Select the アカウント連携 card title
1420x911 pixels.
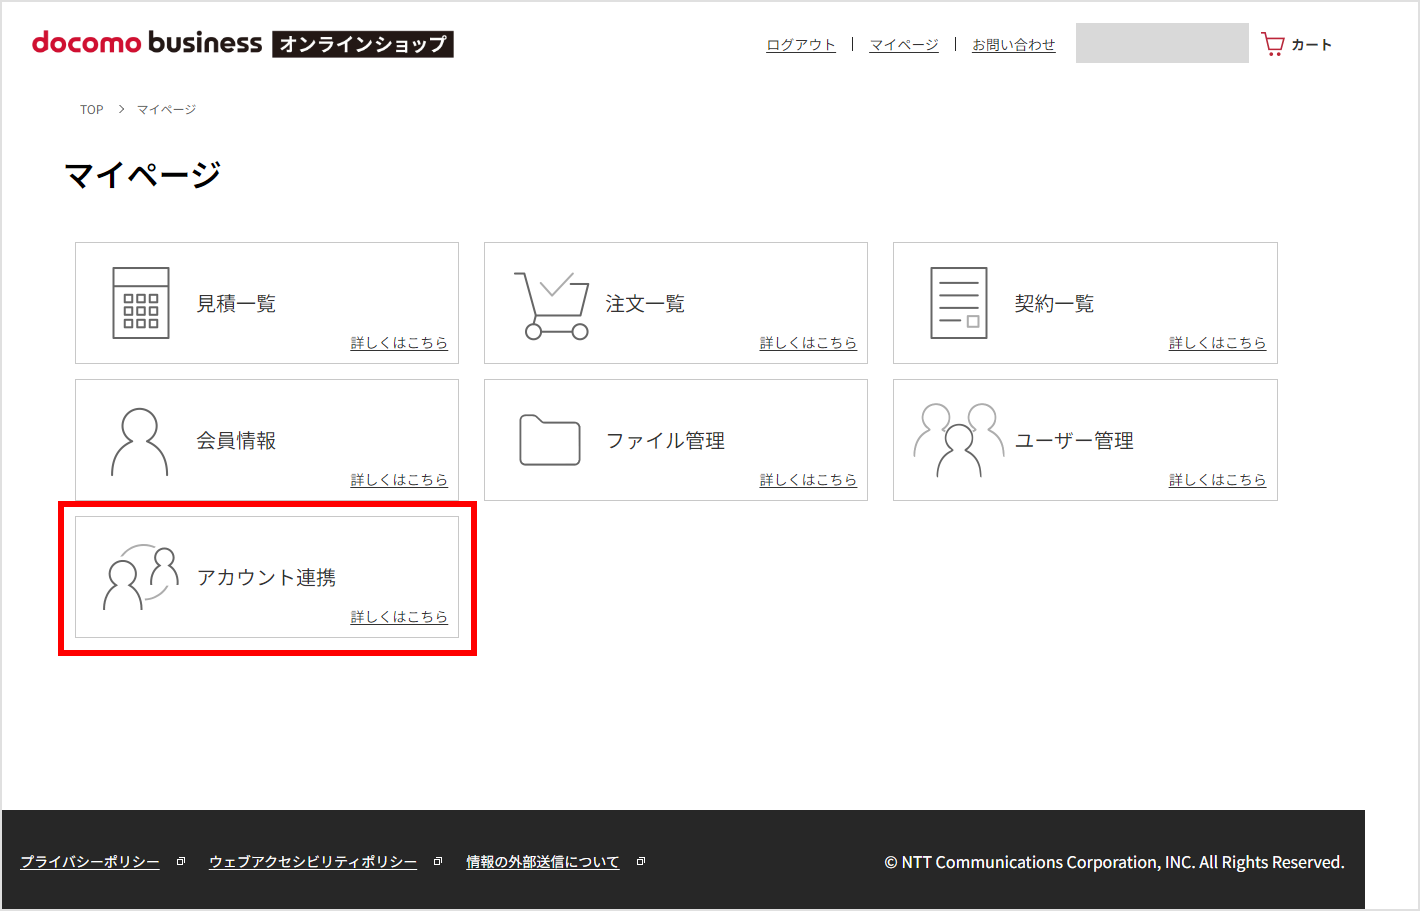[266, 578]
